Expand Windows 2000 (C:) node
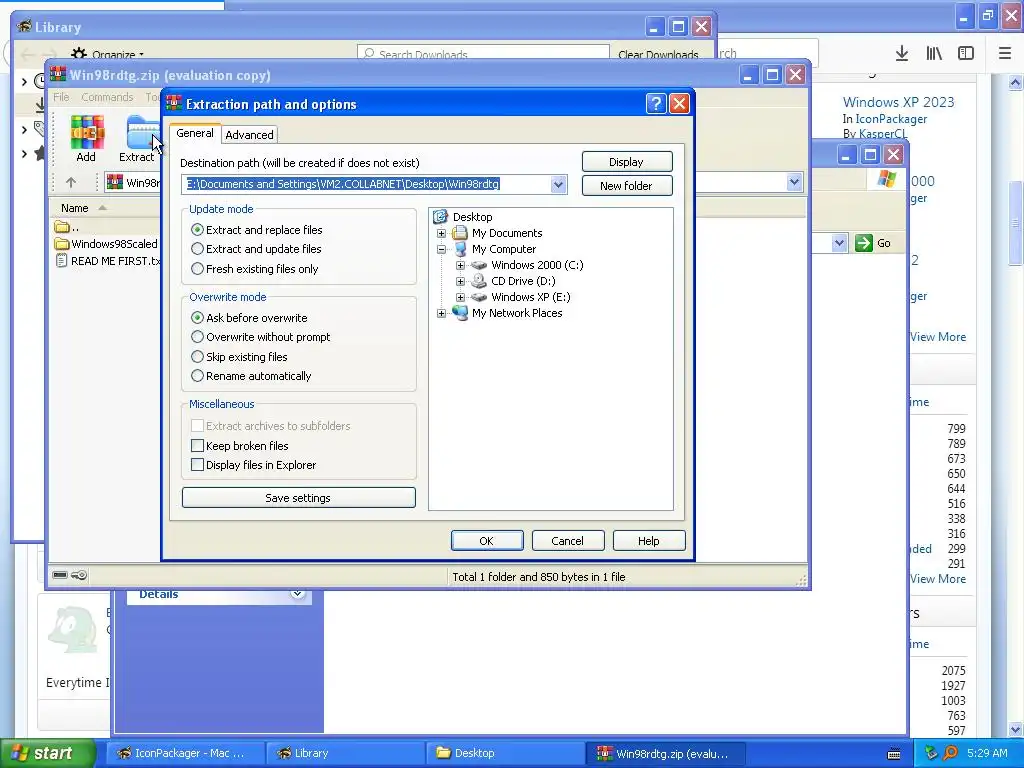The width and height of the screenshot is (1024, 768). pos(460,265)
